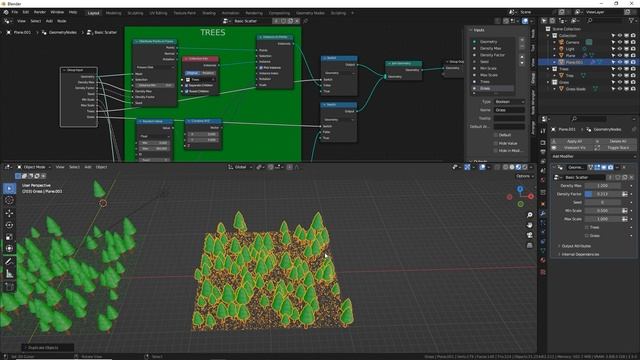
Task: Switch to the Shading workspace tab
Action: pos(209,13)
